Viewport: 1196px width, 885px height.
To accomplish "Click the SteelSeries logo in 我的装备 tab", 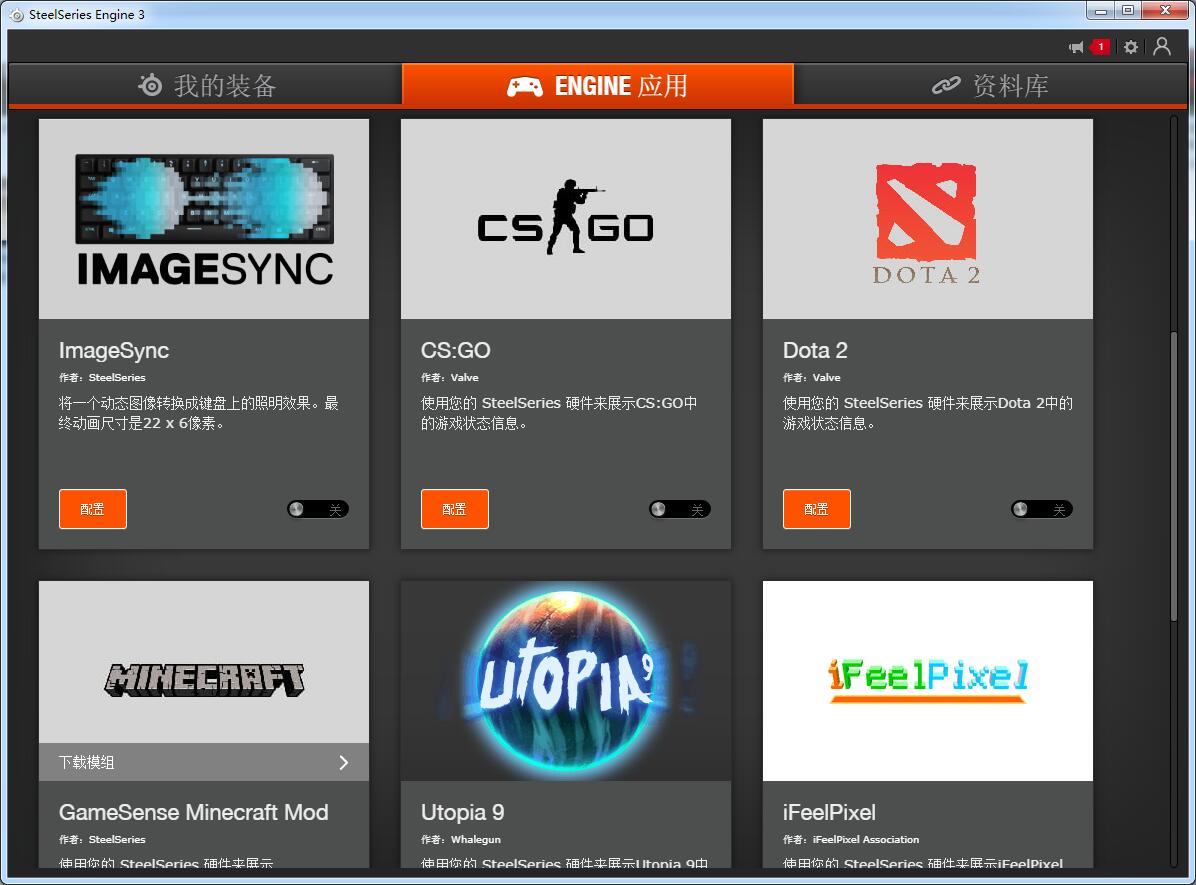I will pos(150,85).
